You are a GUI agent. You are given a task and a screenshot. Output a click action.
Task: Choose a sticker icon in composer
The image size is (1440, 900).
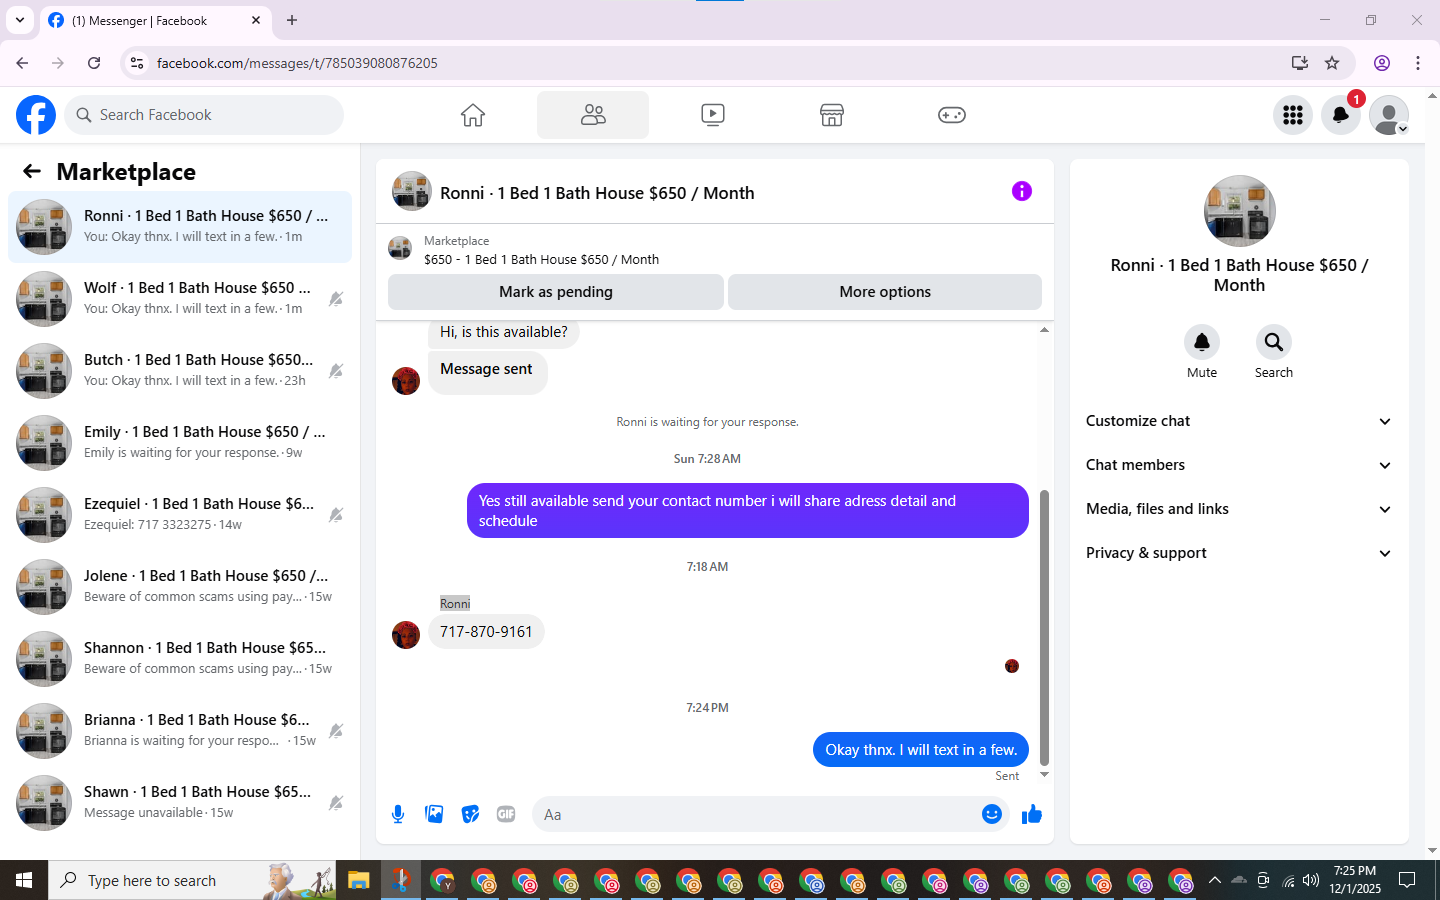(470, 814)
